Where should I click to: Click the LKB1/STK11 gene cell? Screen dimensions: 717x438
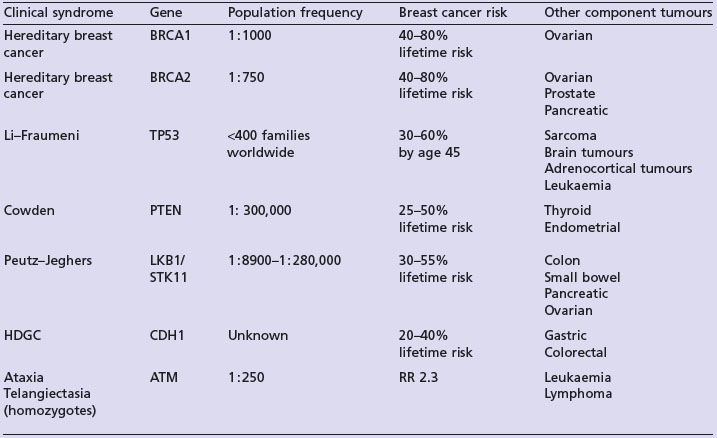click(x=169, y=268)
